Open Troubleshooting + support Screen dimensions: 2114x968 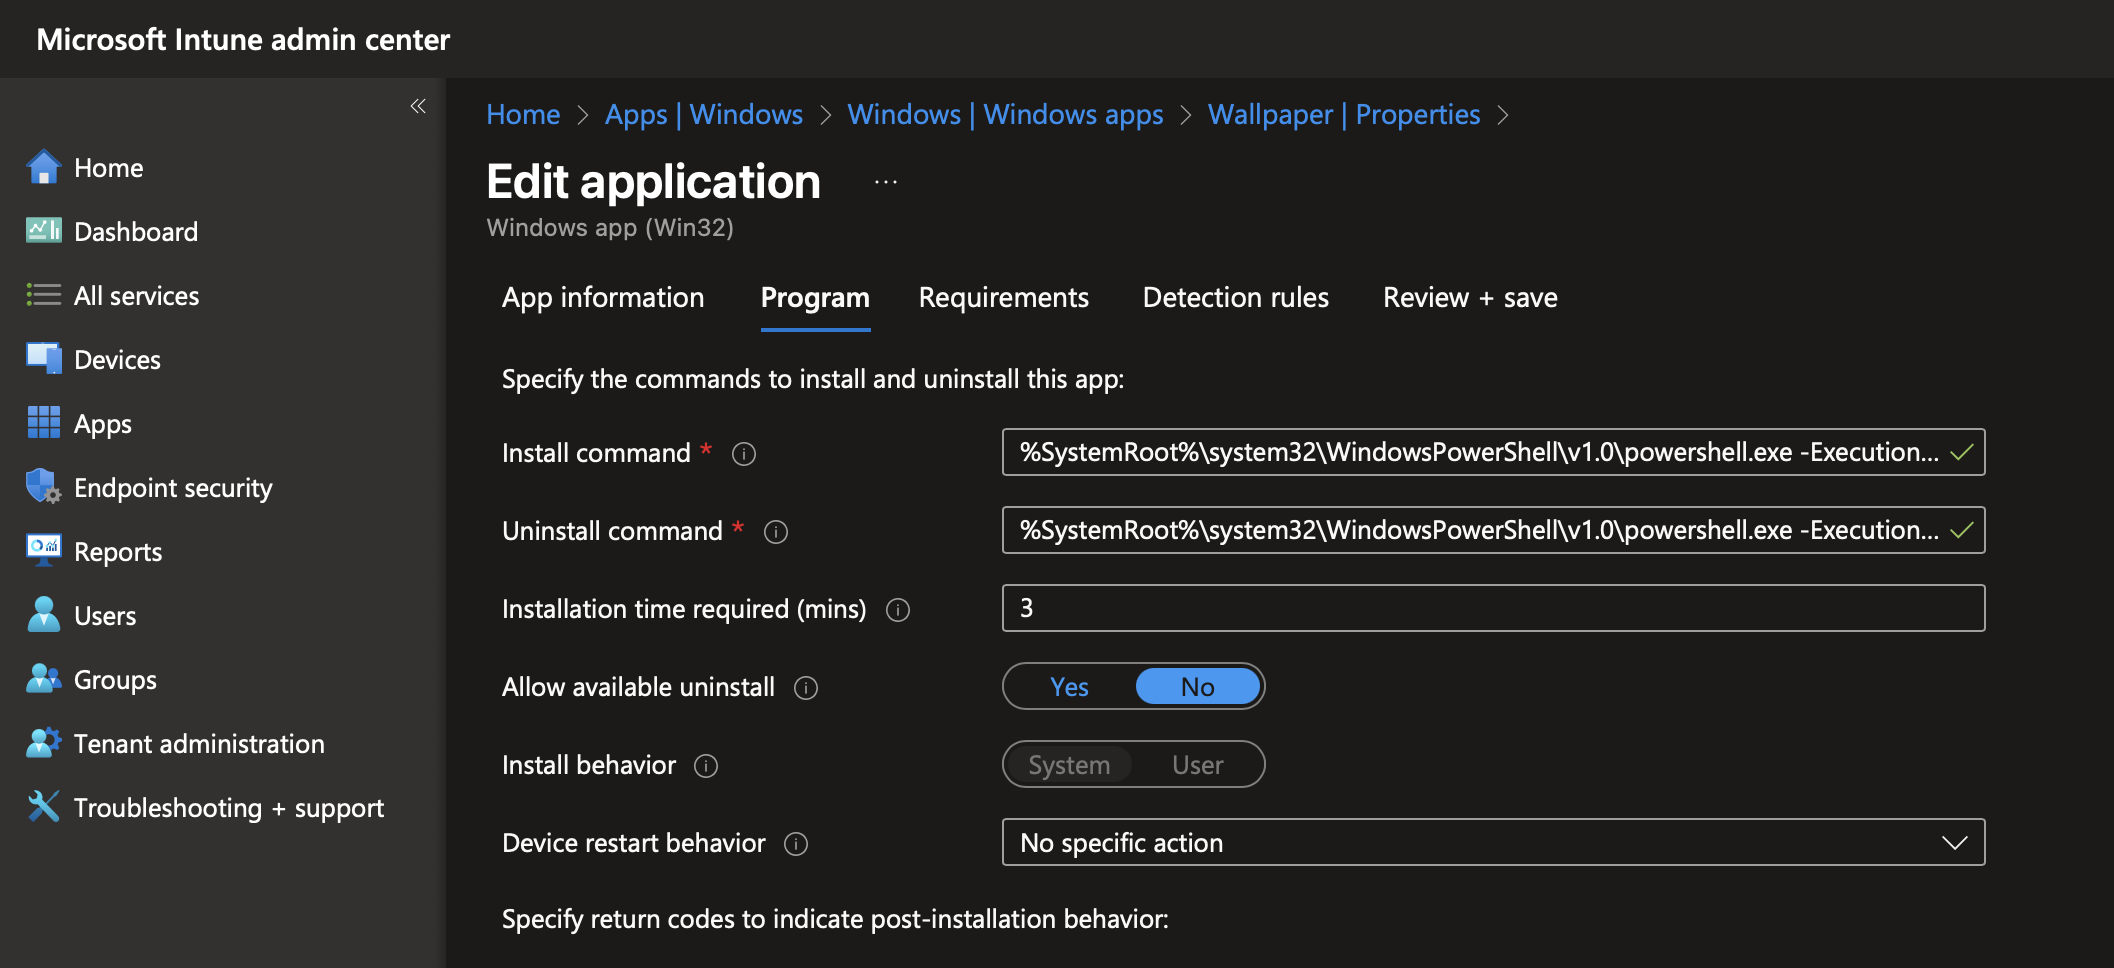[x=229, y=808]
